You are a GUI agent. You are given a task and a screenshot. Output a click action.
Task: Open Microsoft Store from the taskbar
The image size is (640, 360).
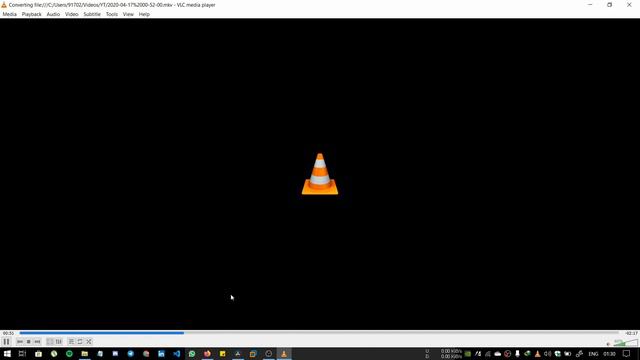coord(38,354)
